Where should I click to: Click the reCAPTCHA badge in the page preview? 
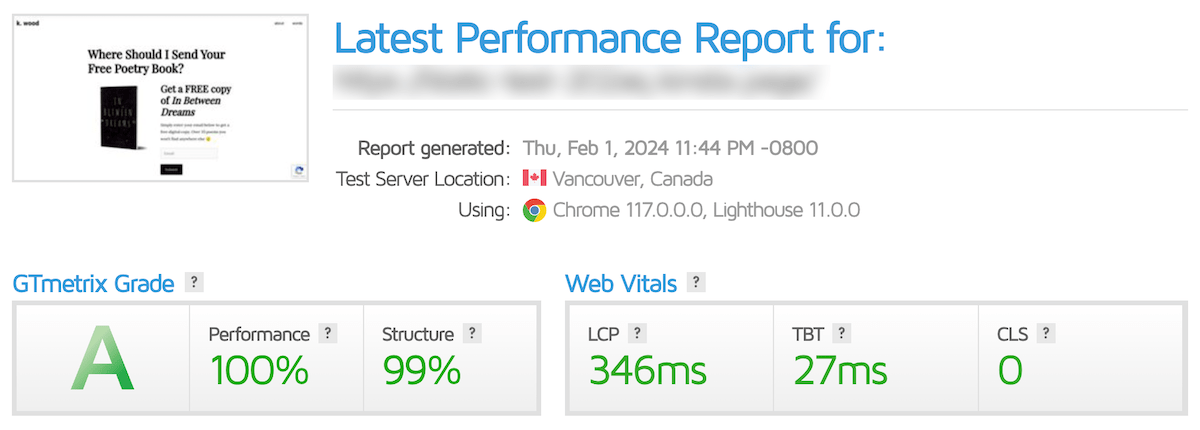298,170
